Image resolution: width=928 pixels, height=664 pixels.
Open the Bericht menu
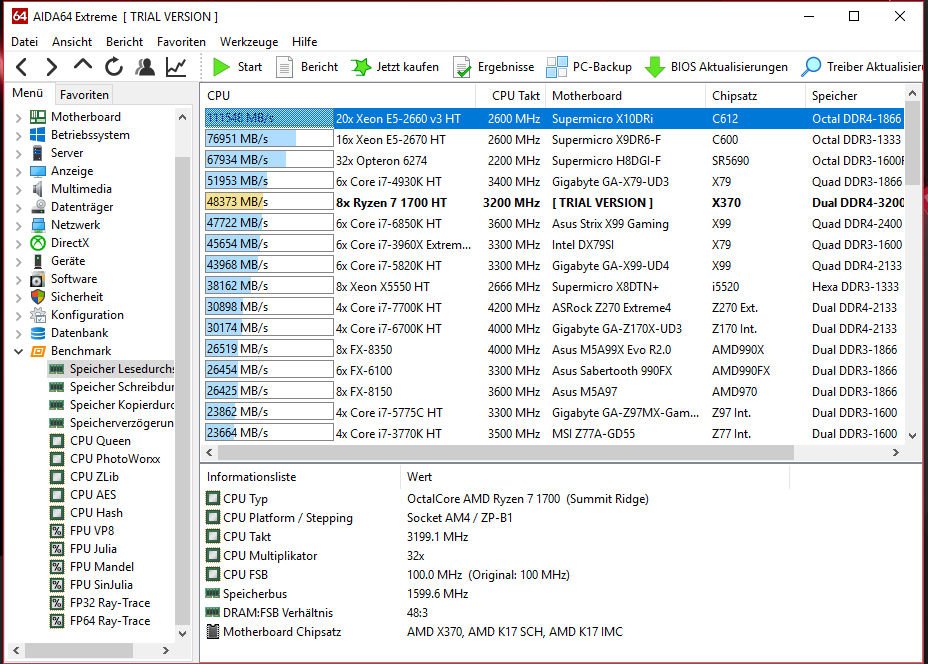tap(124, 41)
